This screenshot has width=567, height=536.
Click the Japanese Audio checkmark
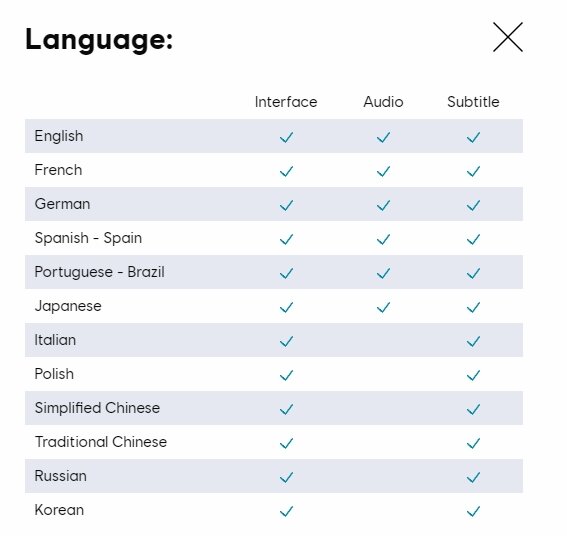[383, 307]
